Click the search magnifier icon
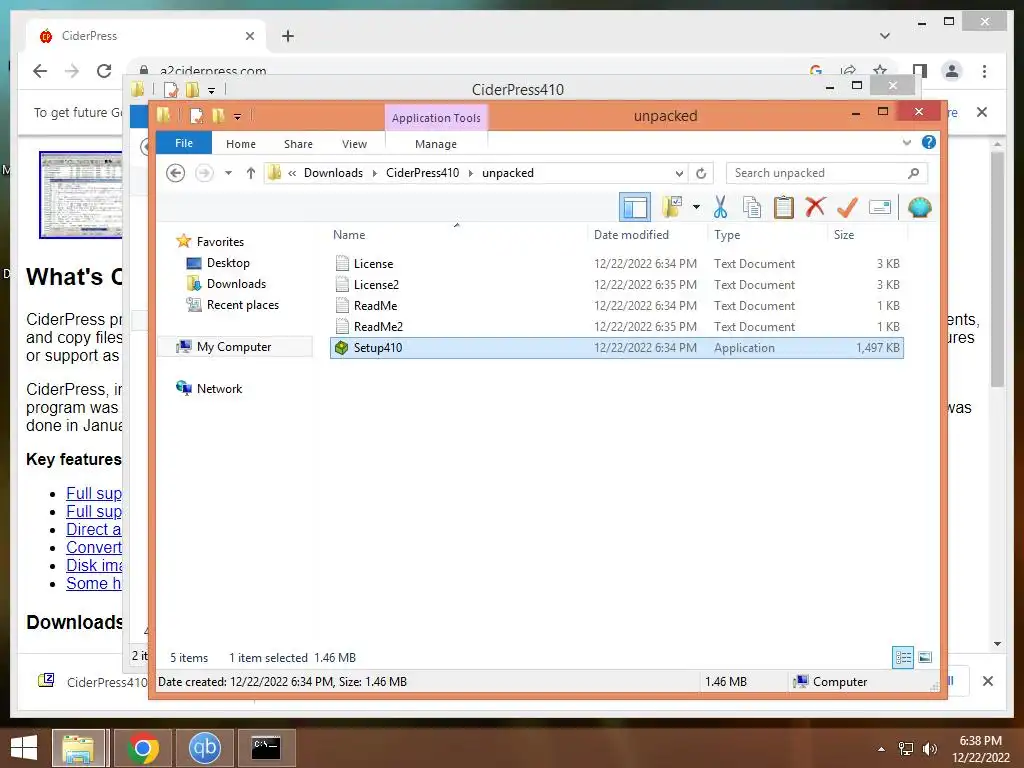The height and width of the screenshot is (768, 1024). 914,173
